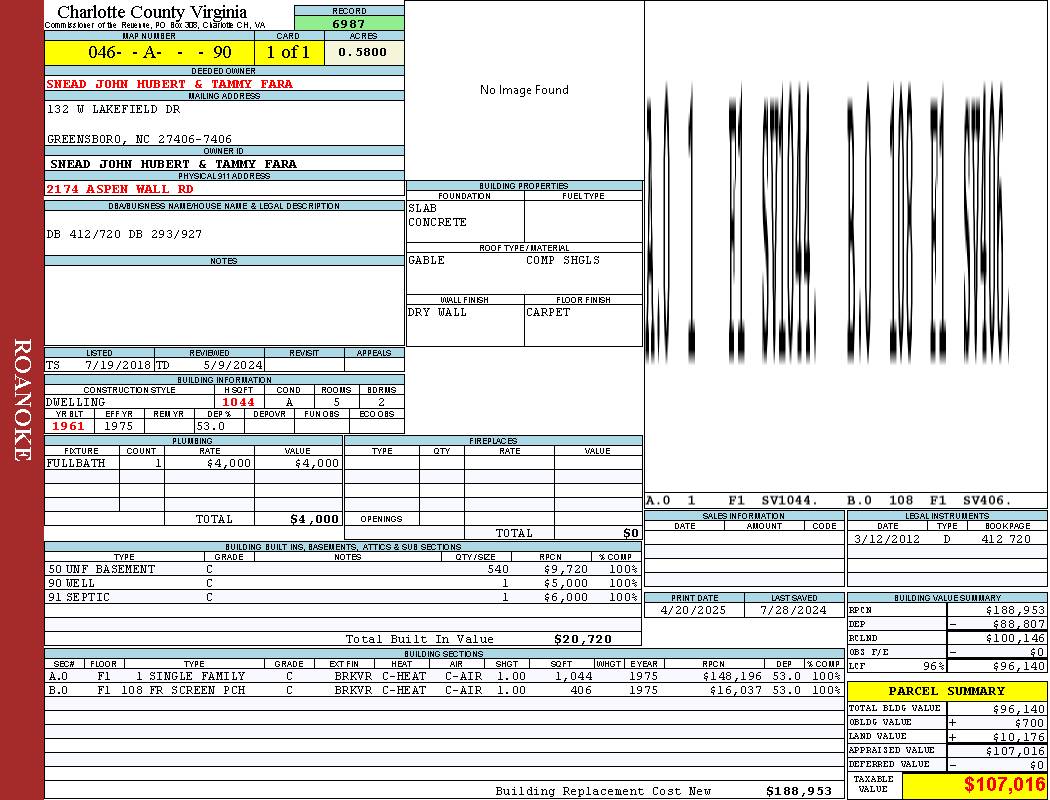Select the acres value 0.5800 field
Image resolution: width=1050 pixels, height=800 pixels.
tap(364, 52)
